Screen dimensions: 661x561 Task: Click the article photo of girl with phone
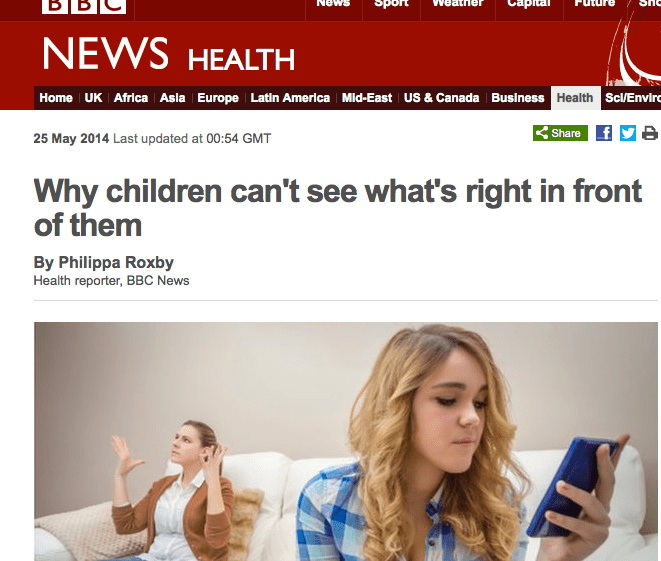pyautogui.click(x=346, y=441)
